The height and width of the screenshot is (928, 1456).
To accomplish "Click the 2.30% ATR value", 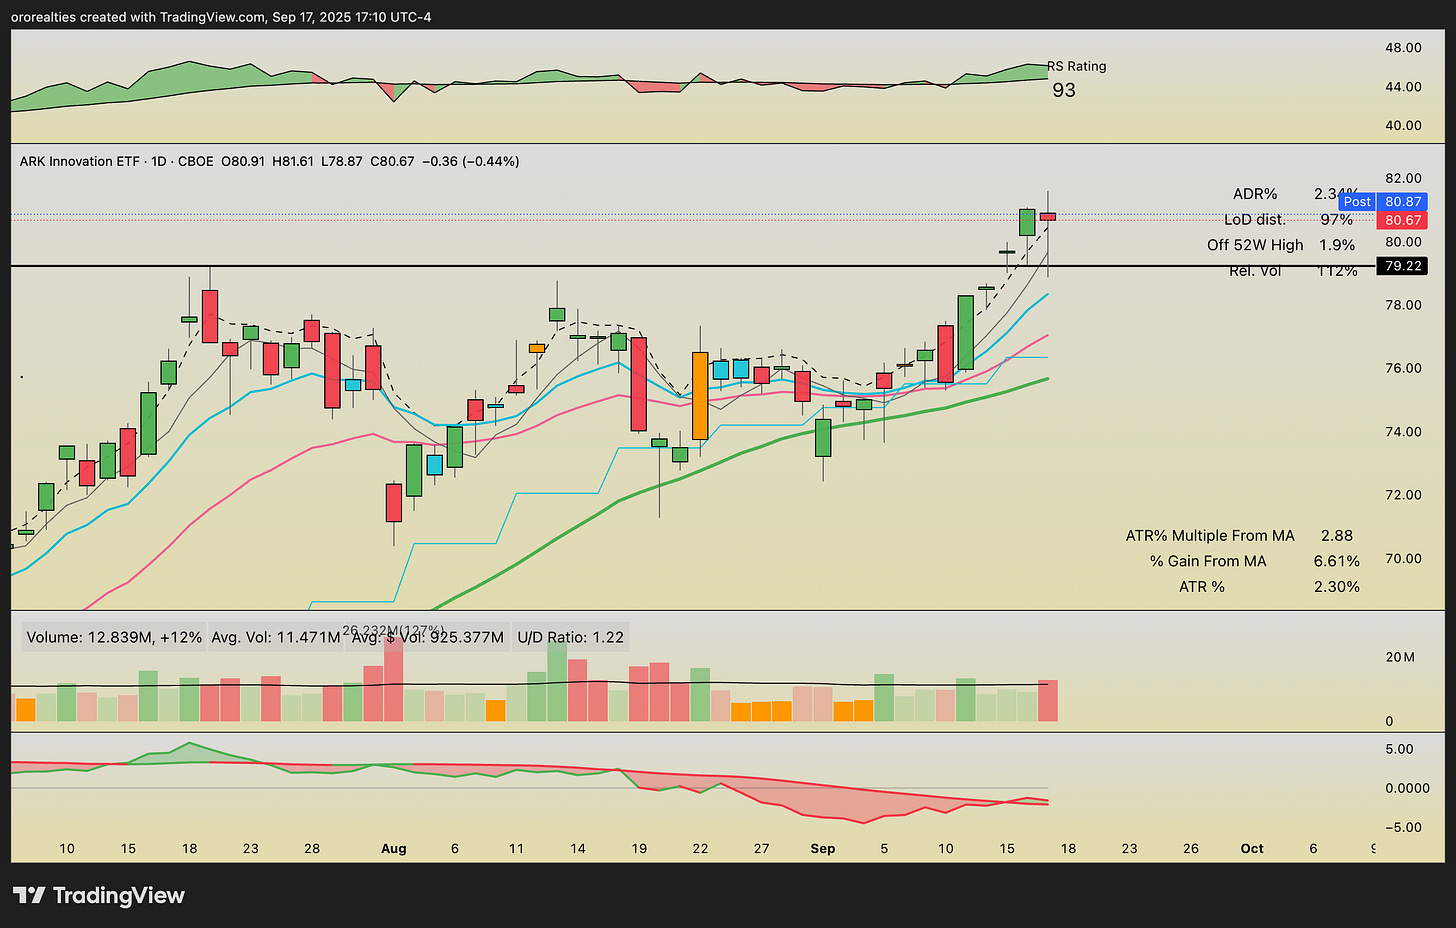I will pos(1337,587).
